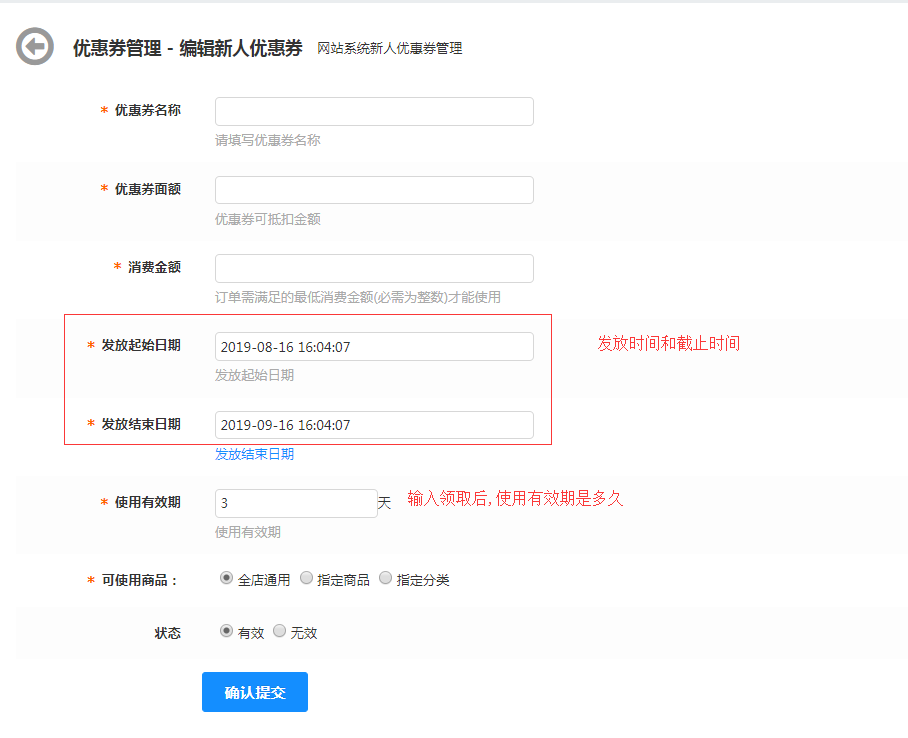The height and width of the screenshot is (738, 908).
Task: Focus the 优惠券名称 input field
Action: (374, 111)
